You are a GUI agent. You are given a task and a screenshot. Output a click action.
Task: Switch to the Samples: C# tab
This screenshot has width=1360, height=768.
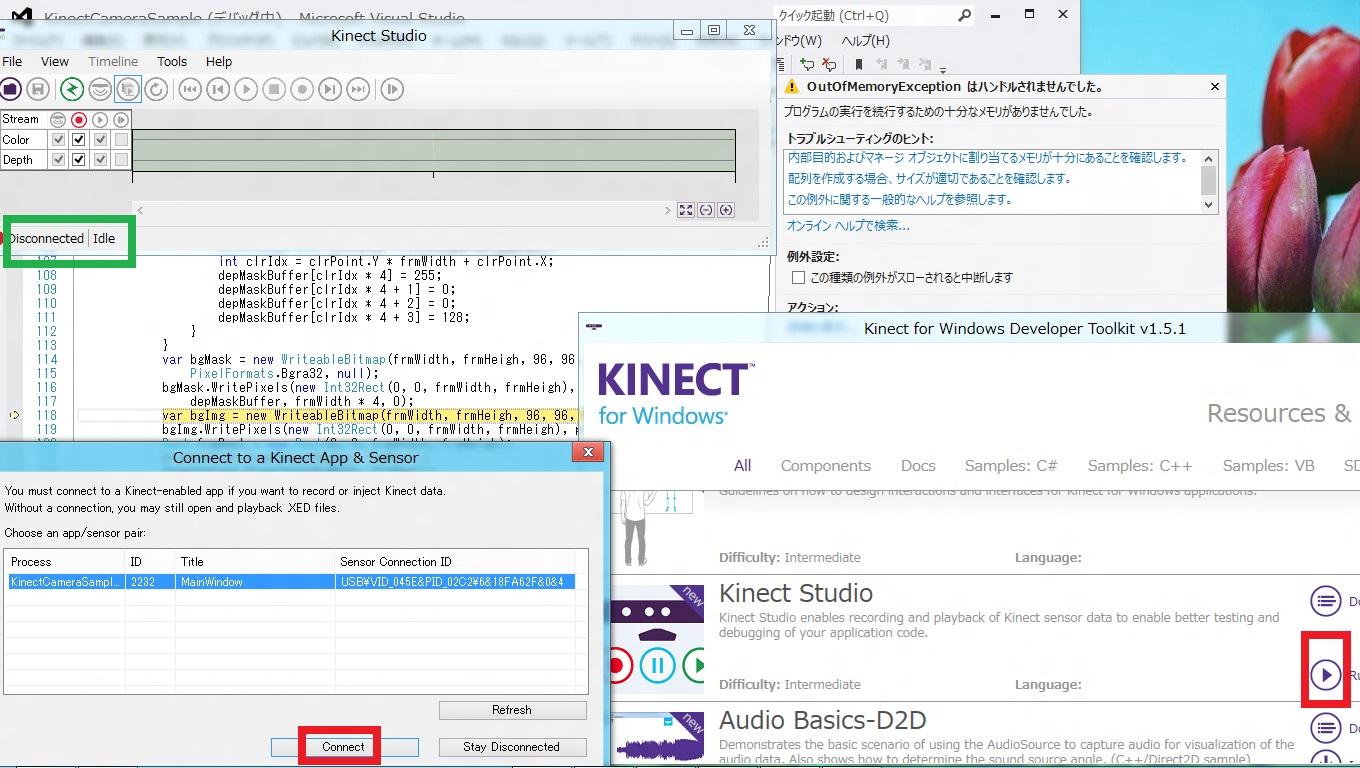point(1011,465)
